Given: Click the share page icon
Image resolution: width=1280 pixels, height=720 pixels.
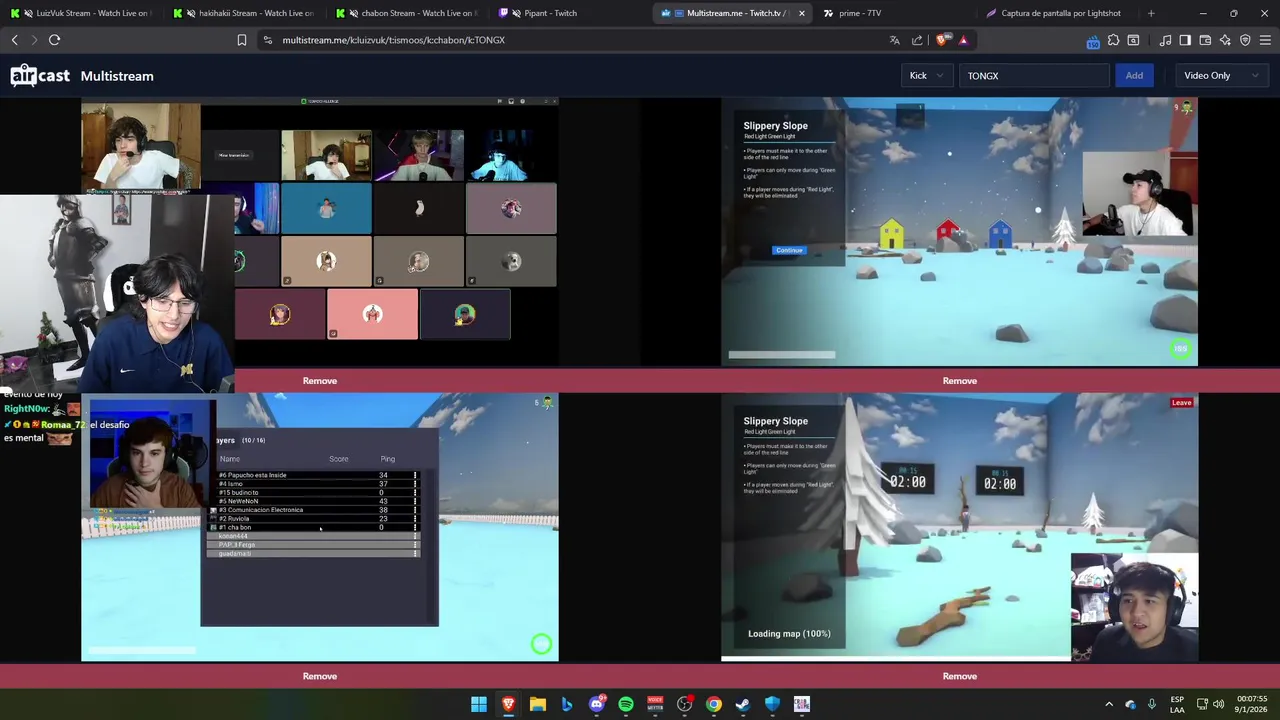Looking at the screenshot, I should tap(917, 40).
